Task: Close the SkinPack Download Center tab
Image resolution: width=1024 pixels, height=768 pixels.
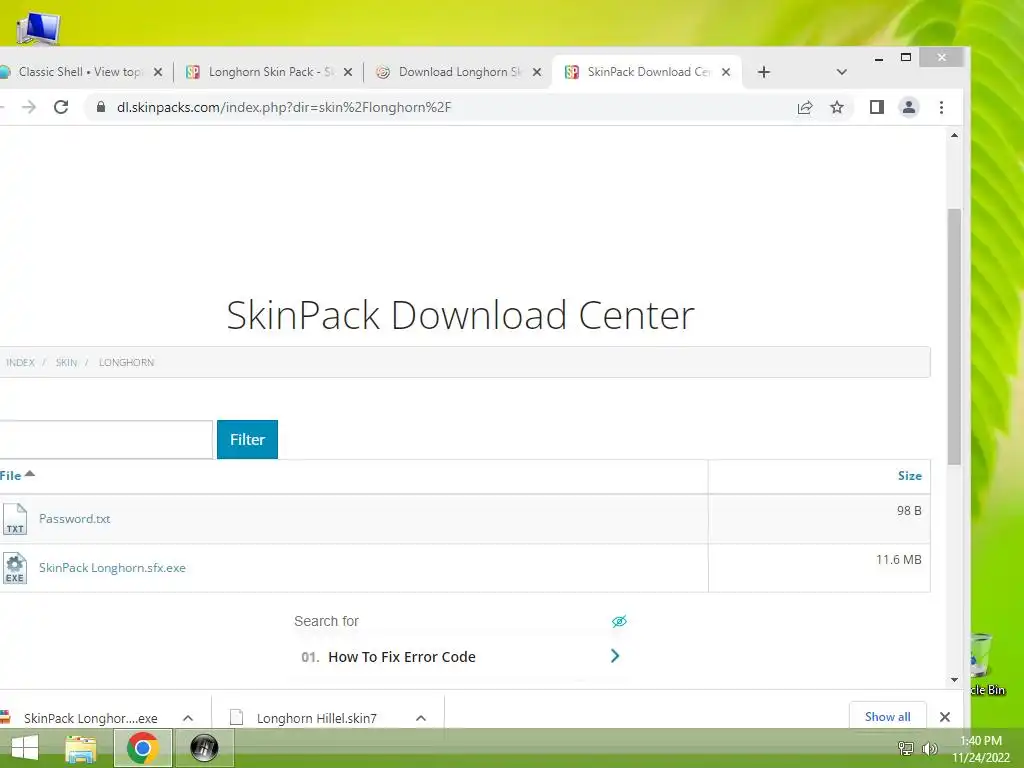Action: (726, 72)
